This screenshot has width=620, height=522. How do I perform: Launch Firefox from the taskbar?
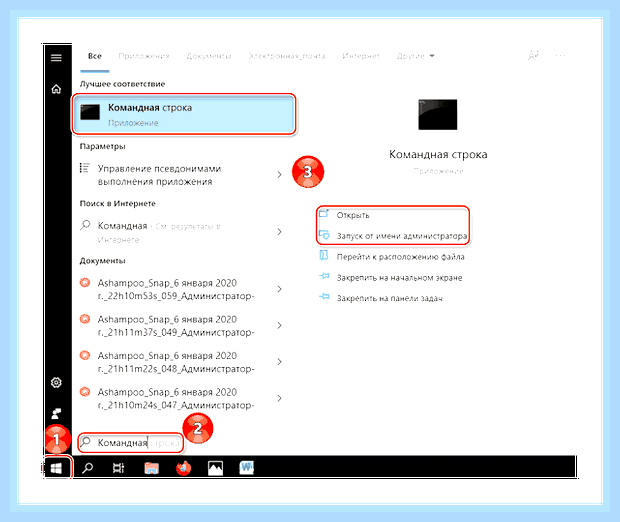183,469
